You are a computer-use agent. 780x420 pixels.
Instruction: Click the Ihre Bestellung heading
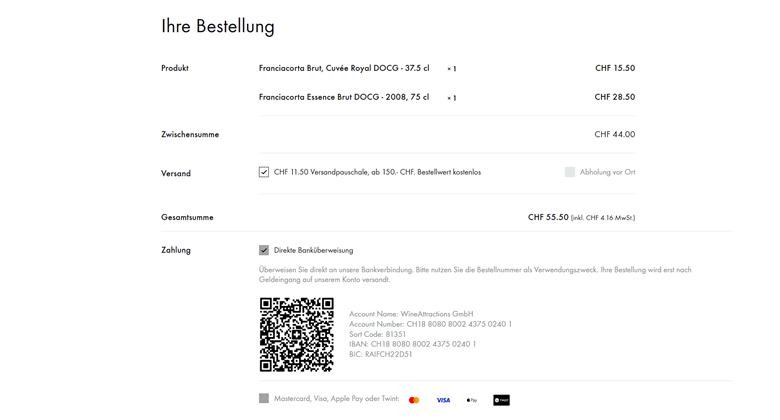(x=218, y=26)
